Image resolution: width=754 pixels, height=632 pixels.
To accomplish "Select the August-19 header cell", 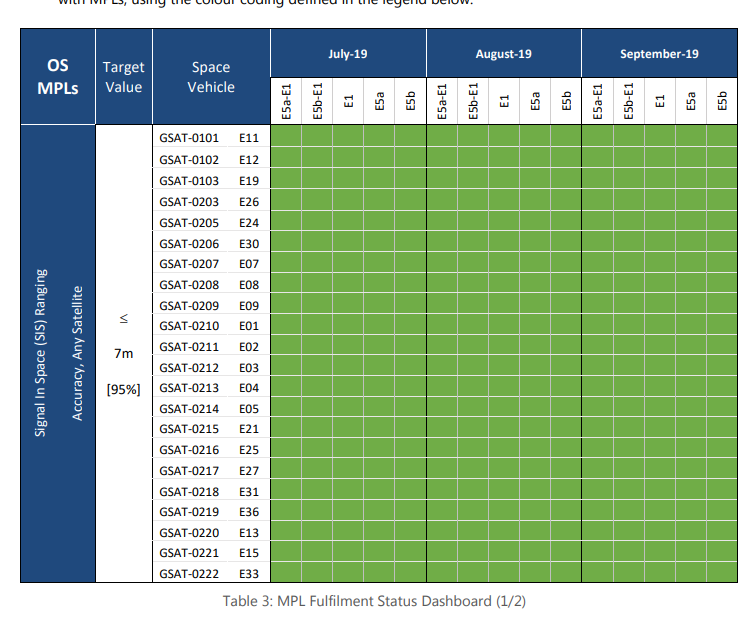I will 503,53.
